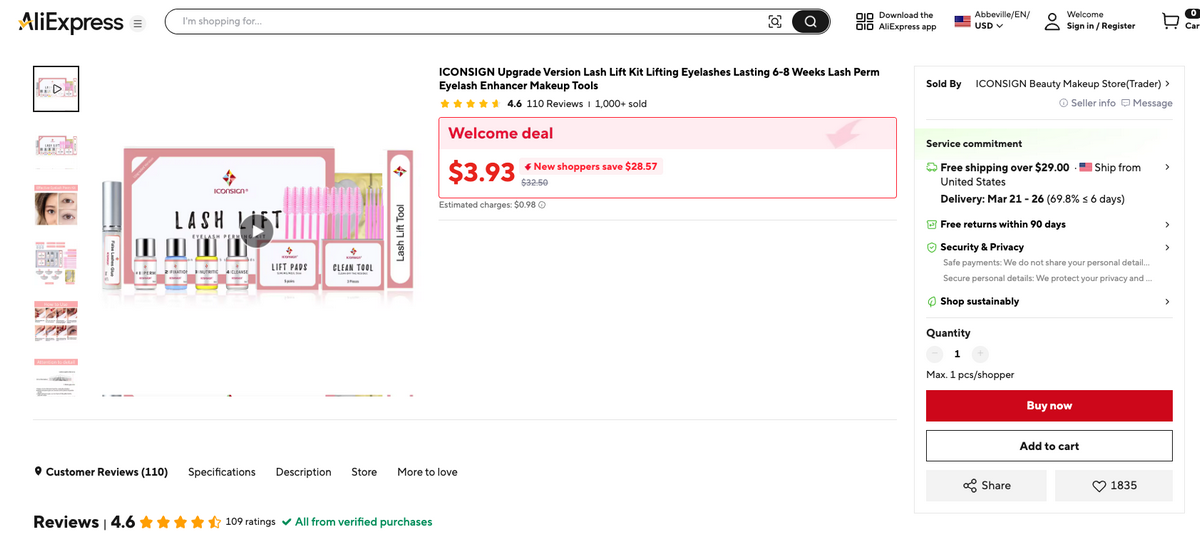The image size is (1200, 535).
Task: Click the estimated charges info icon
Action: point(542,205)
